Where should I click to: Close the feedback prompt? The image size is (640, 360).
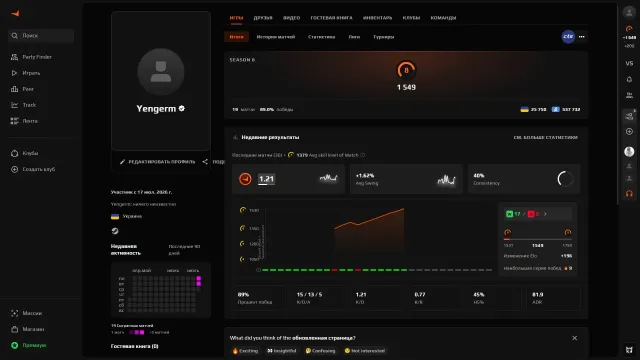click(x=575, y=338)
